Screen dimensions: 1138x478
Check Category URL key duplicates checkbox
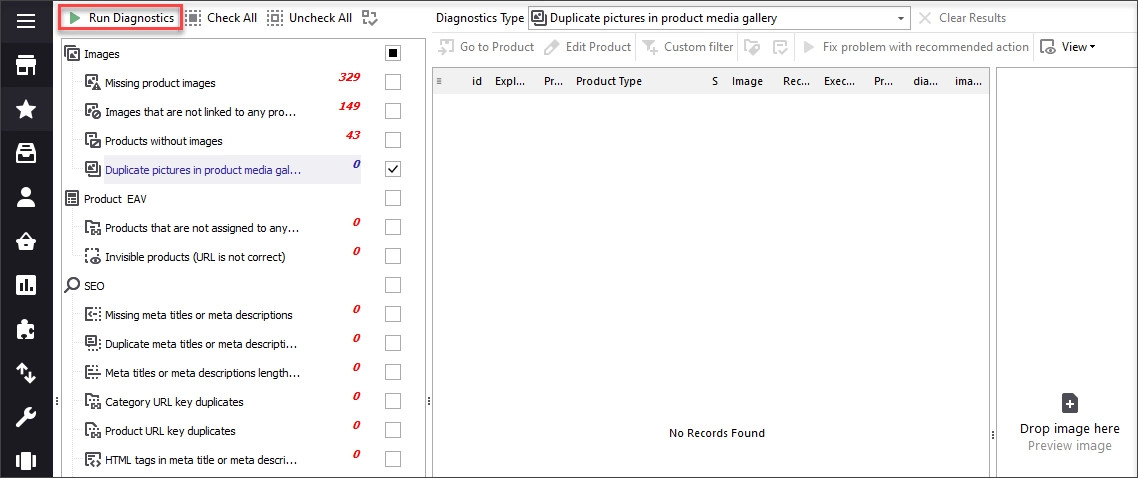(x=393, y=401)
